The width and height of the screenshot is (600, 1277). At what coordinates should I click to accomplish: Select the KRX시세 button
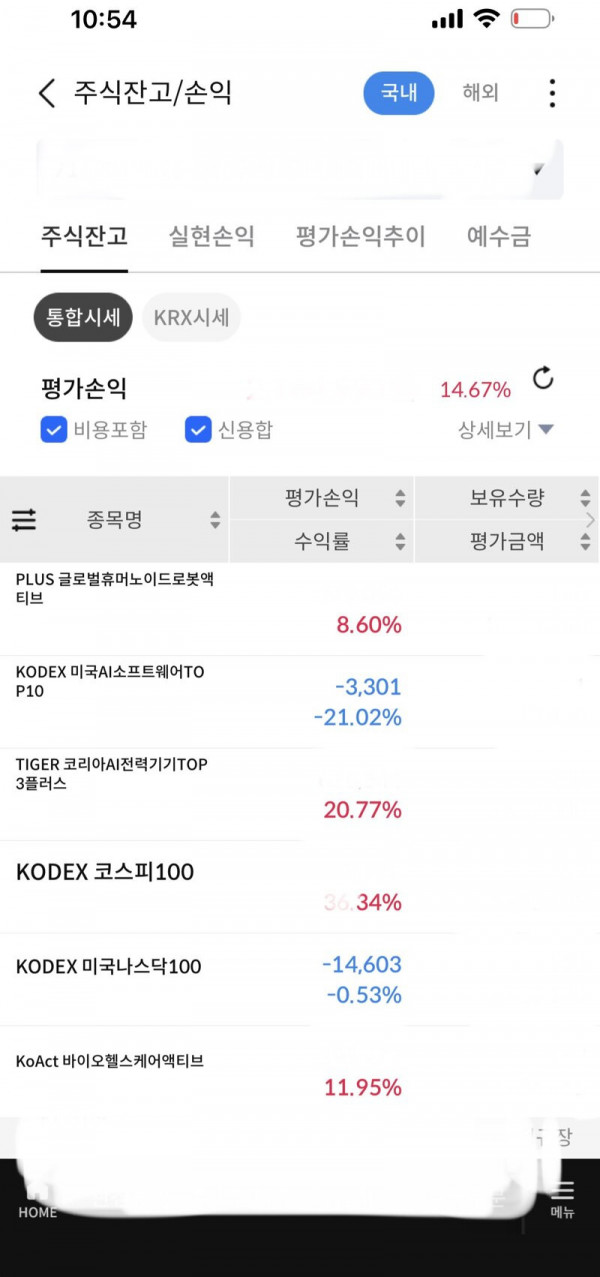[191, 318]
